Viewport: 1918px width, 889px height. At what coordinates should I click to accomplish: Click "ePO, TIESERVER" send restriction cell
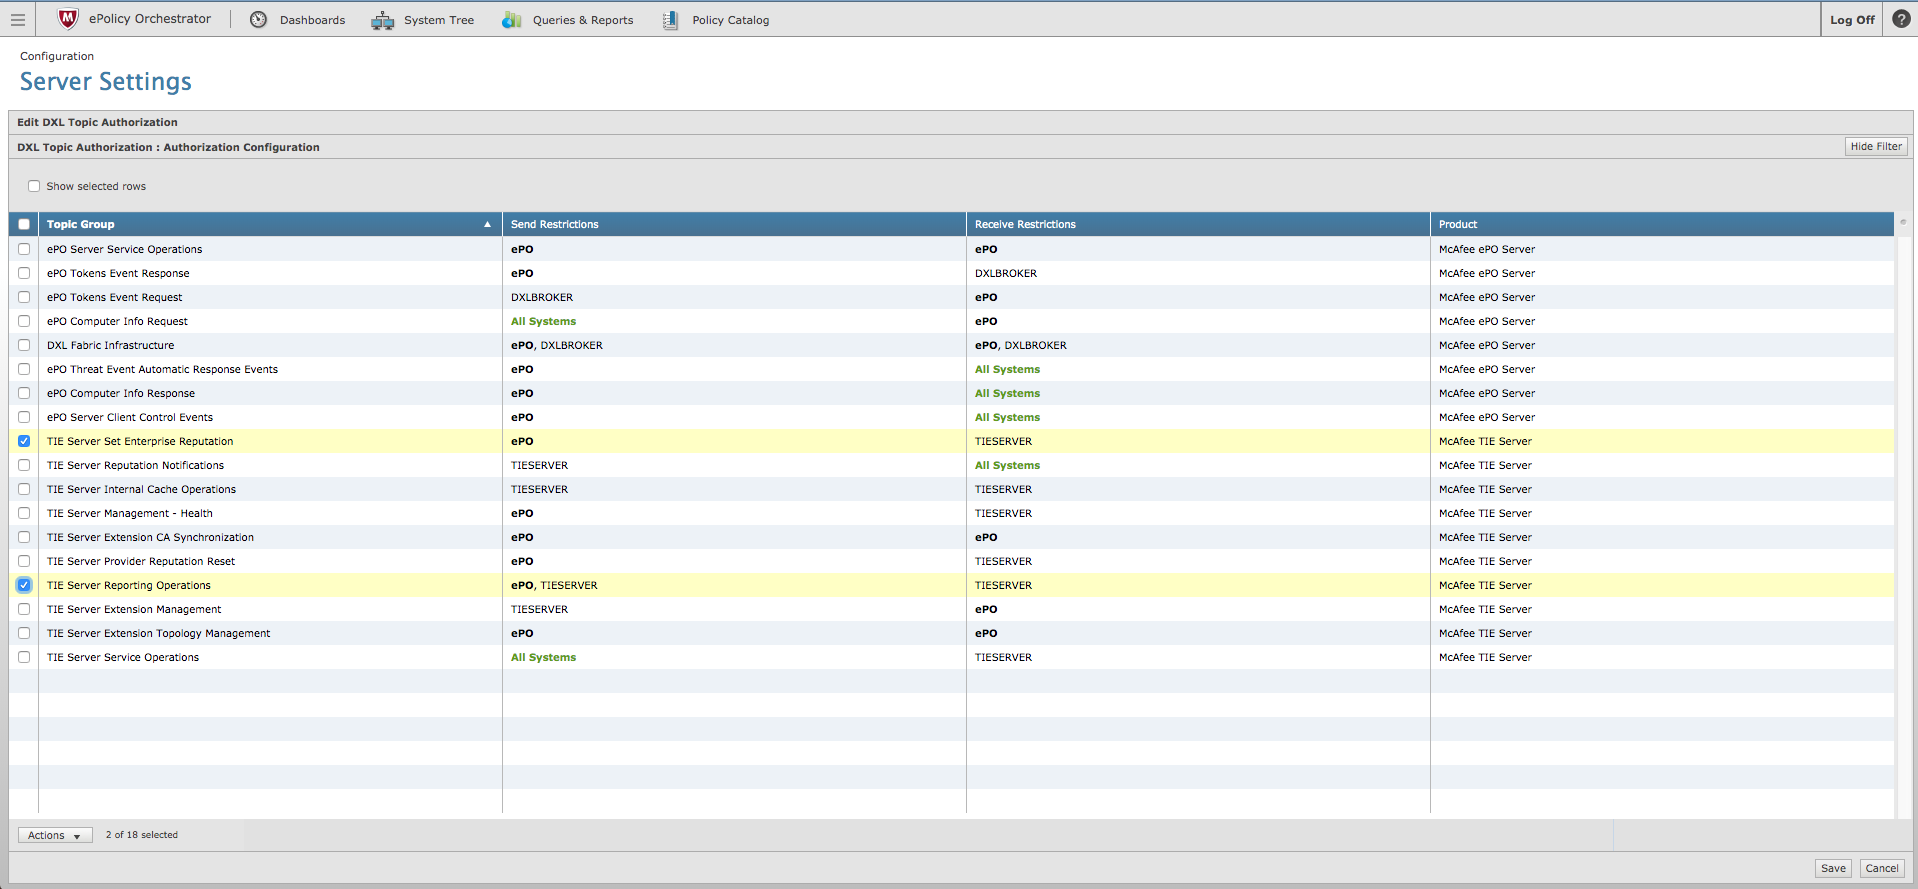tap(554, 585)
